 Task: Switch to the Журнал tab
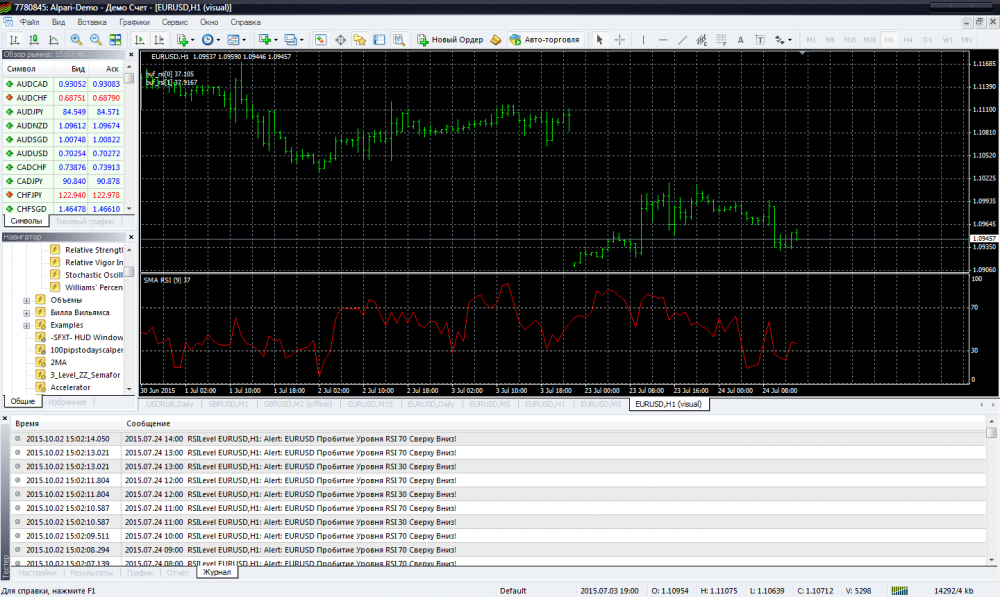tap(216, 573)
